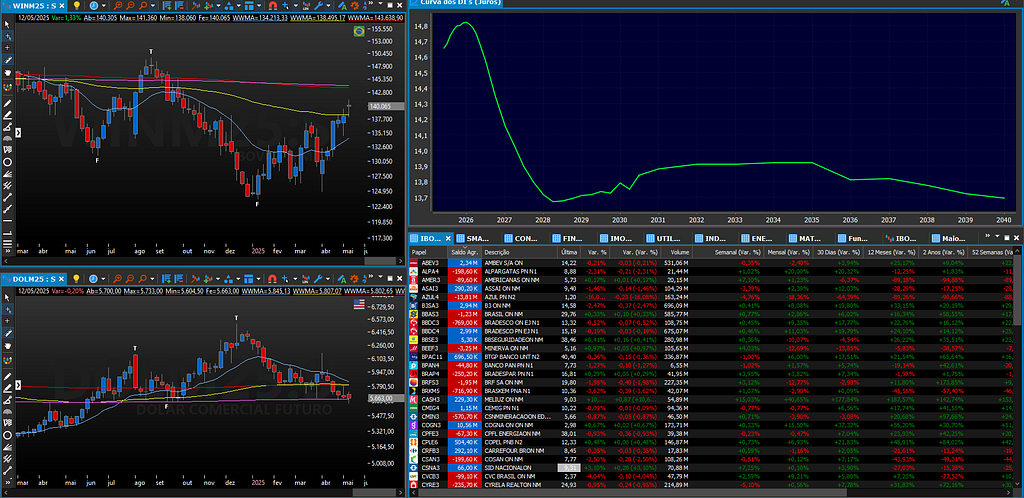Sort by the Saldo Agr. column header

tap(463, 252)
